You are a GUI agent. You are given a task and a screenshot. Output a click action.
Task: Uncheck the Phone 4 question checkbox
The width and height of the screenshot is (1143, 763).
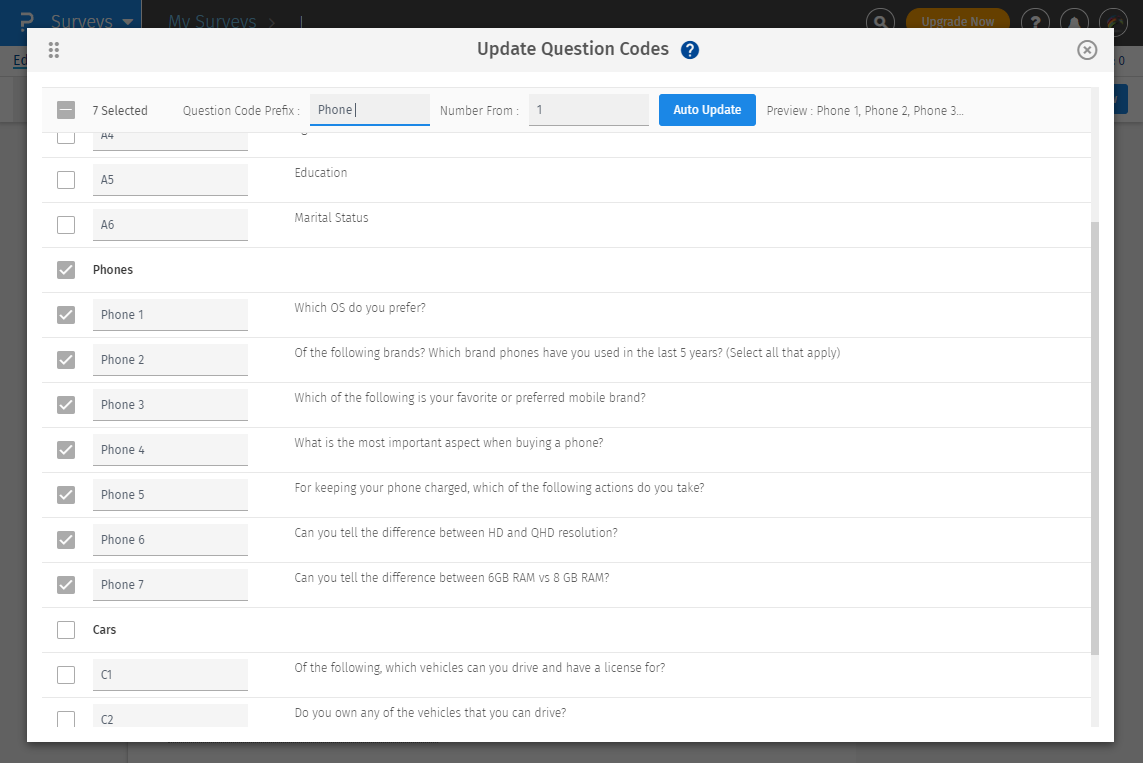(66, 450)
